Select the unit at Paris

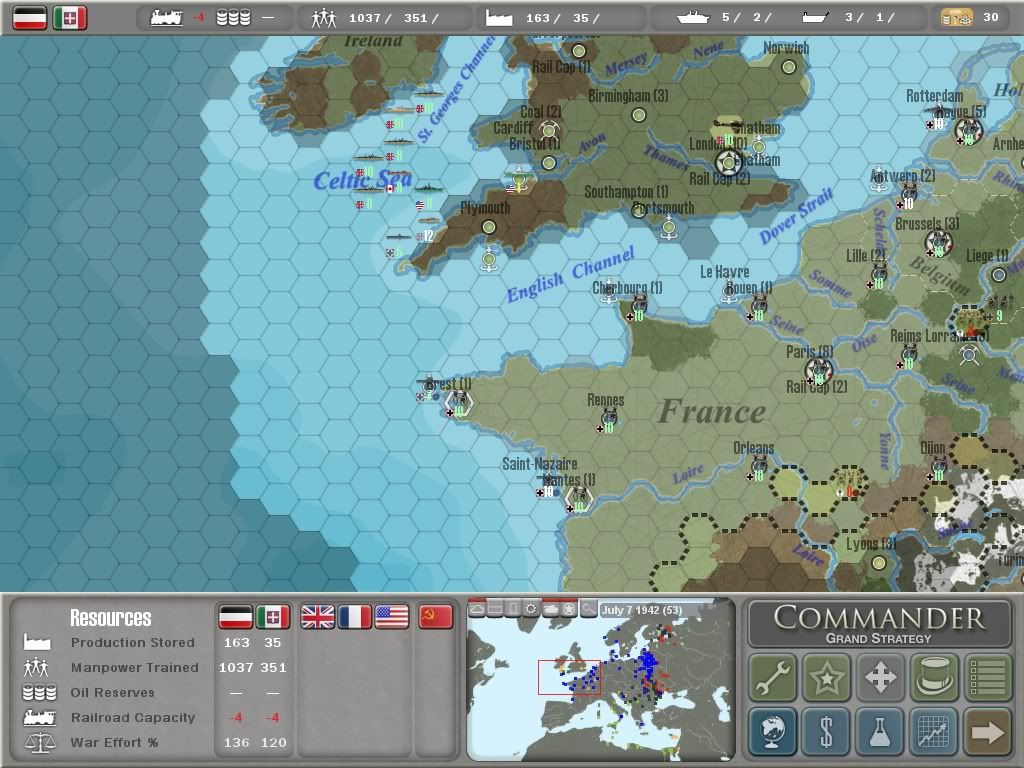(x=818, y=372)
